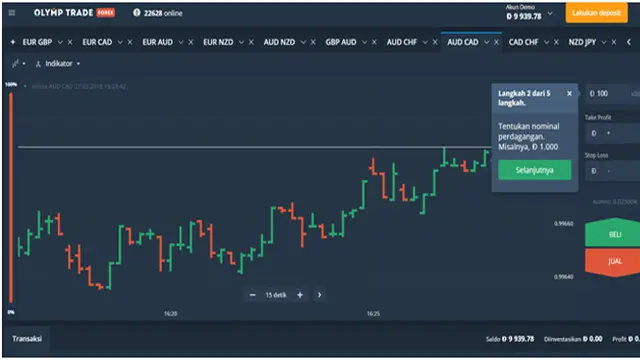Expand the AUD NZD tab dropdown
This screenshot has height=360, width=640.
tap(303, 42)
